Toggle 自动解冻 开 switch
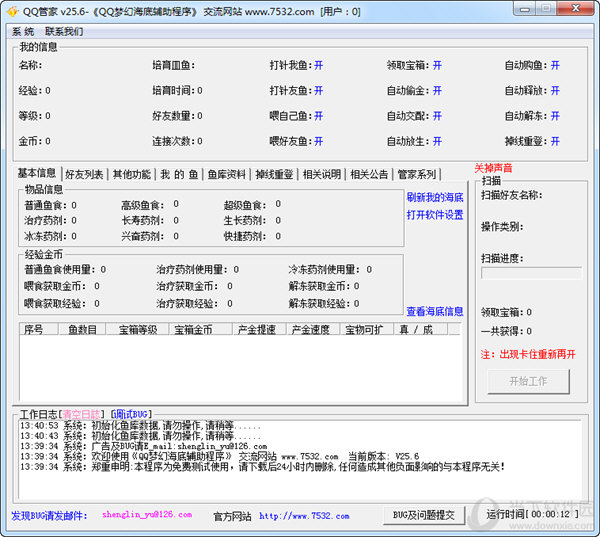Viewport: 600px width, 537px height. pos(555,116)
